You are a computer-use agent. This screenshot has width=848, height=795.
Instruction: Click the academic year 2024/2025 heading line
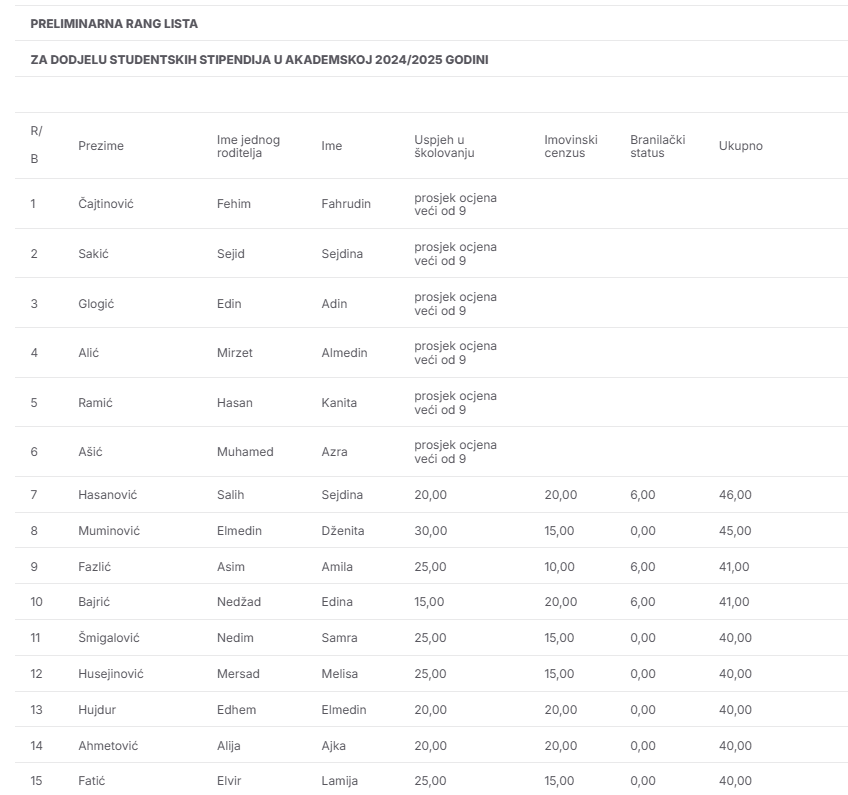pyautogui.click(x=259, y=60)
